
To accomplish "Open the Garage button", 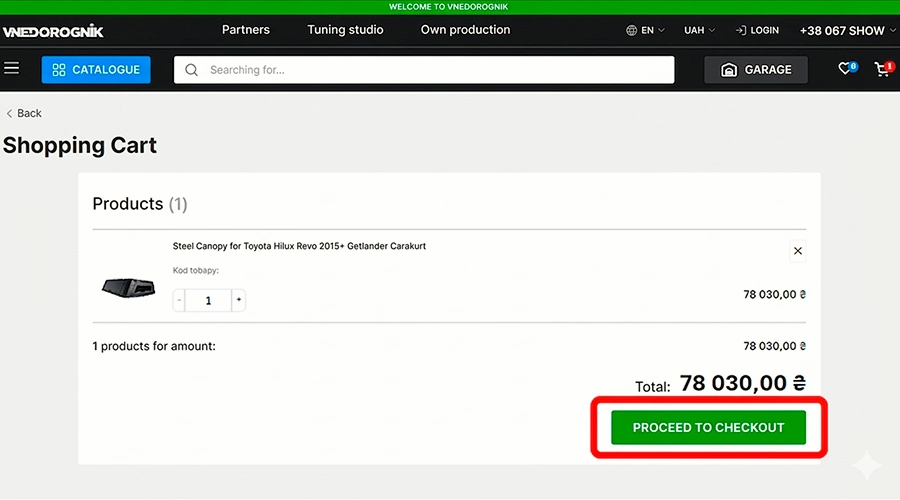I will pyautogui.click(x=756, y=70).
